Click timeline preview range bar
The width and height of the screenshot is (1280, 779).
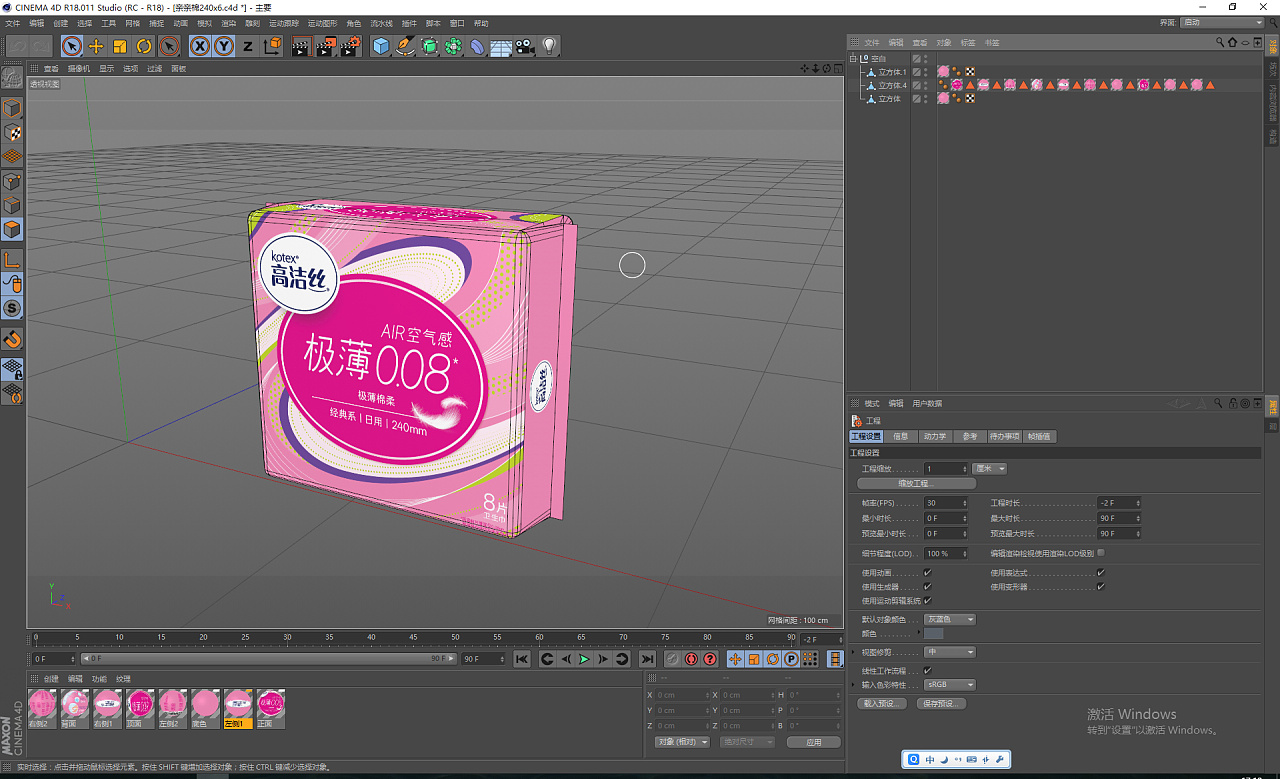pyautogui.click(x=267, y=659)
